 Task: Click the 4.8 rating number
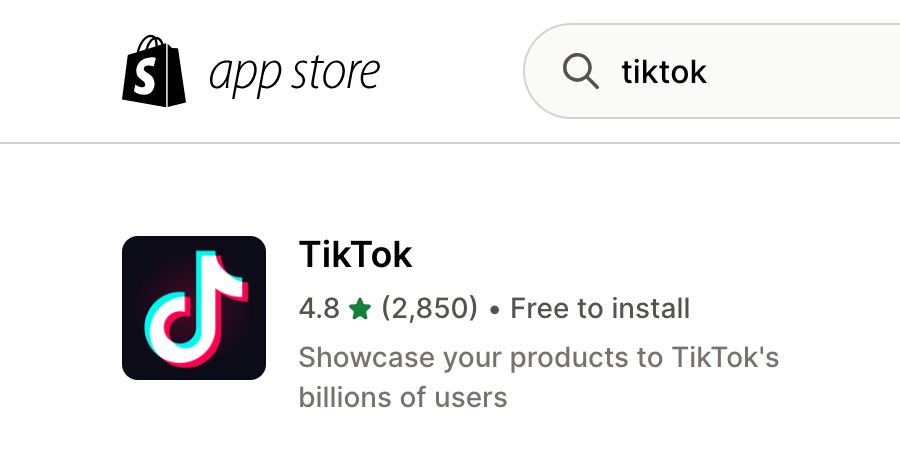pos(319,309)
